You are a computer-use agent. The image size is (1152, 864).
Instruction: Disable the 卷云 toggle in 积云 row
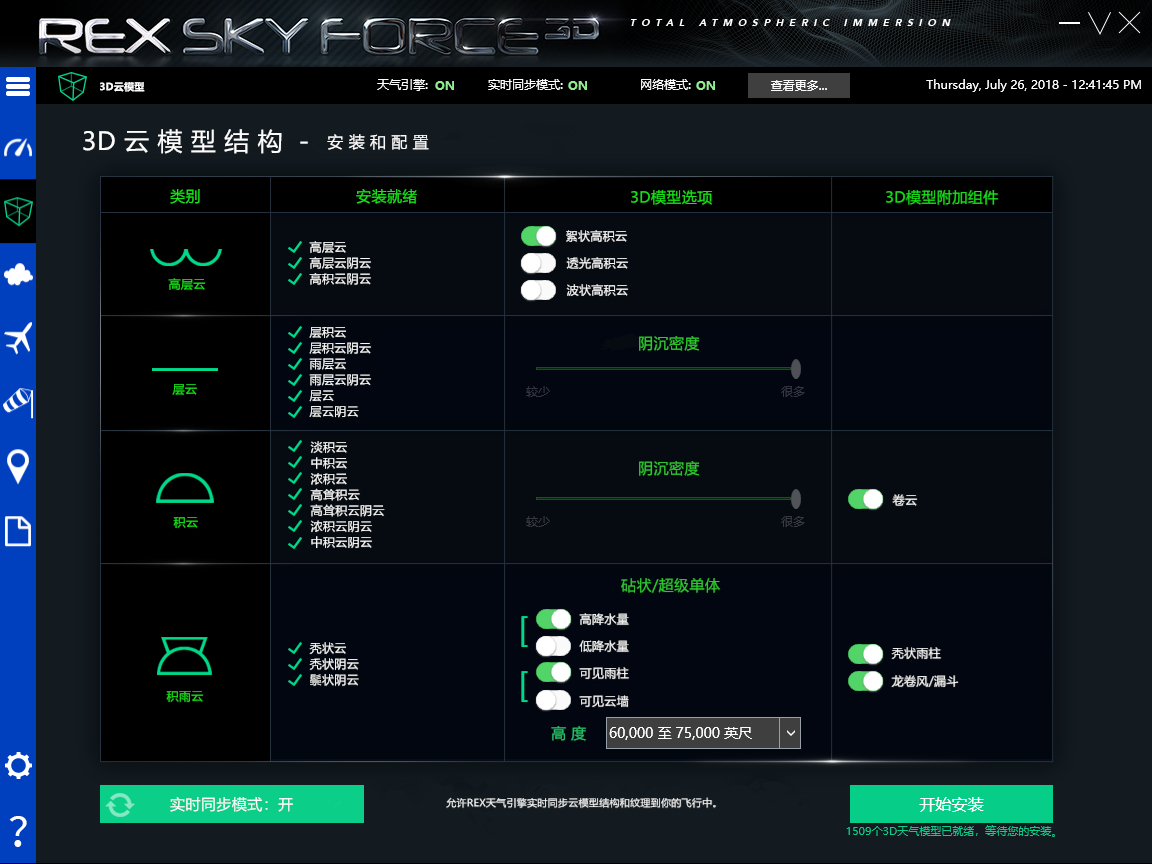click(864, 499)
